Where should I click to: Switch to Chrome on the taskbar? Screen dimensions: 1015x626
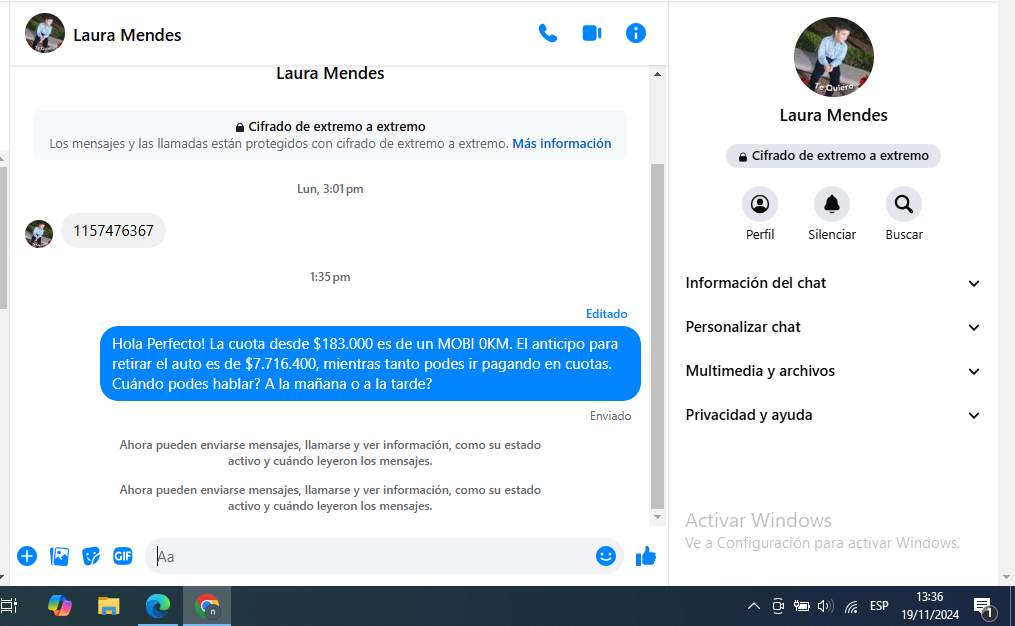[x=207, y=606]
